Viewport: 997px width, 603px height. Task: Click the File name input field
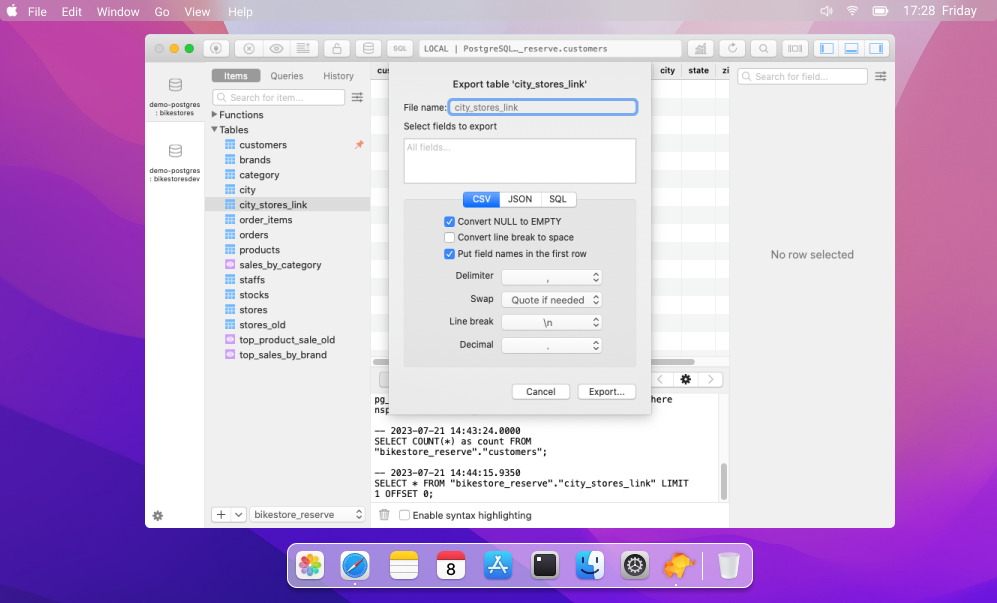(543, 107)
